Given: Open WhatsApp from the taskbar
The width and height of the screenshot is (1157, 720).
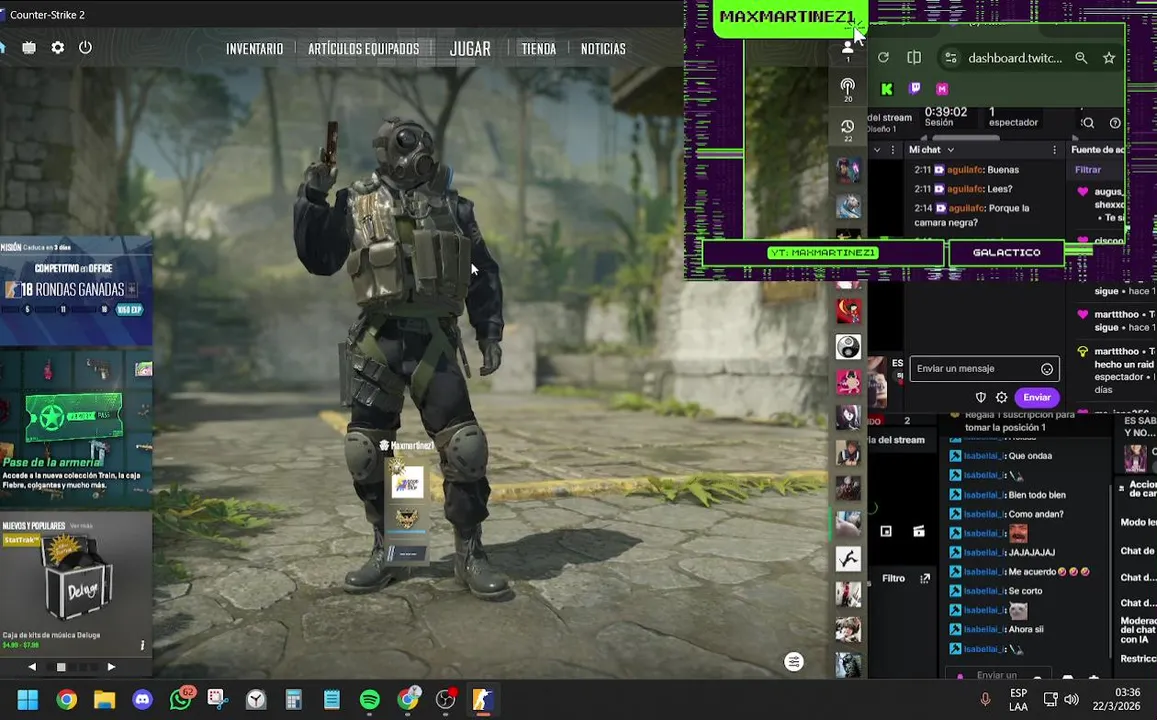Looking at the screenshot, I should pyautogui.click(x=181, y=699).
